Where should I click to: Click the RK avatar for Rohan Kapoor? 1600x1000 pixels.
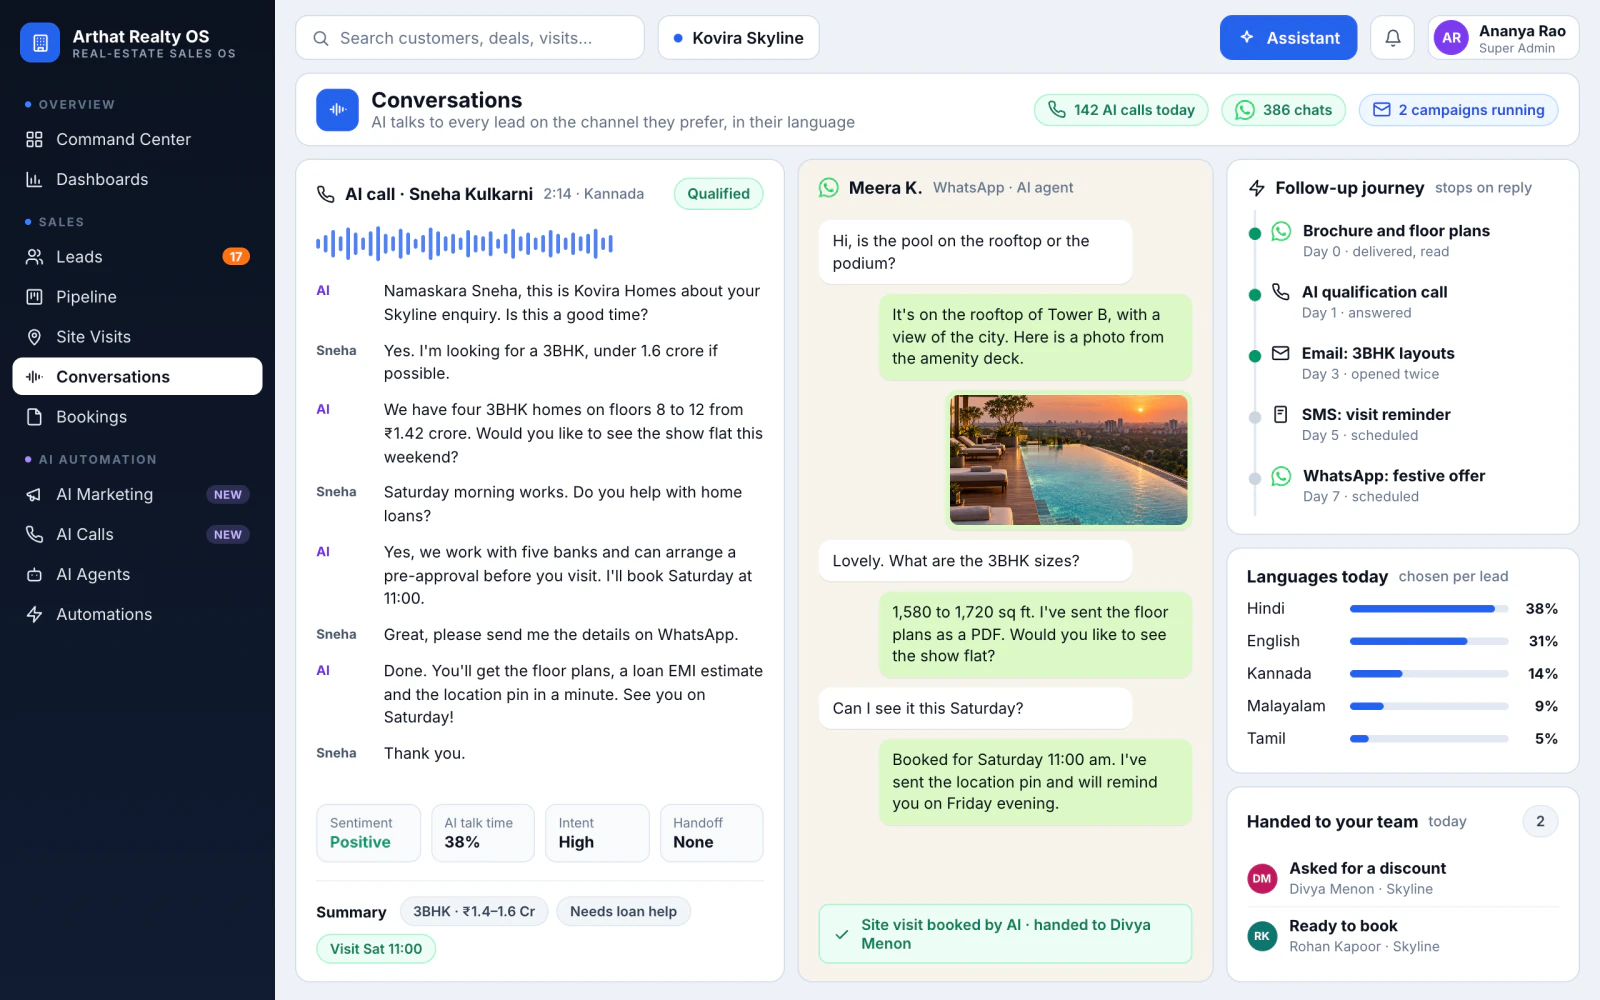pyautogui.click(x=1262, y=937)
